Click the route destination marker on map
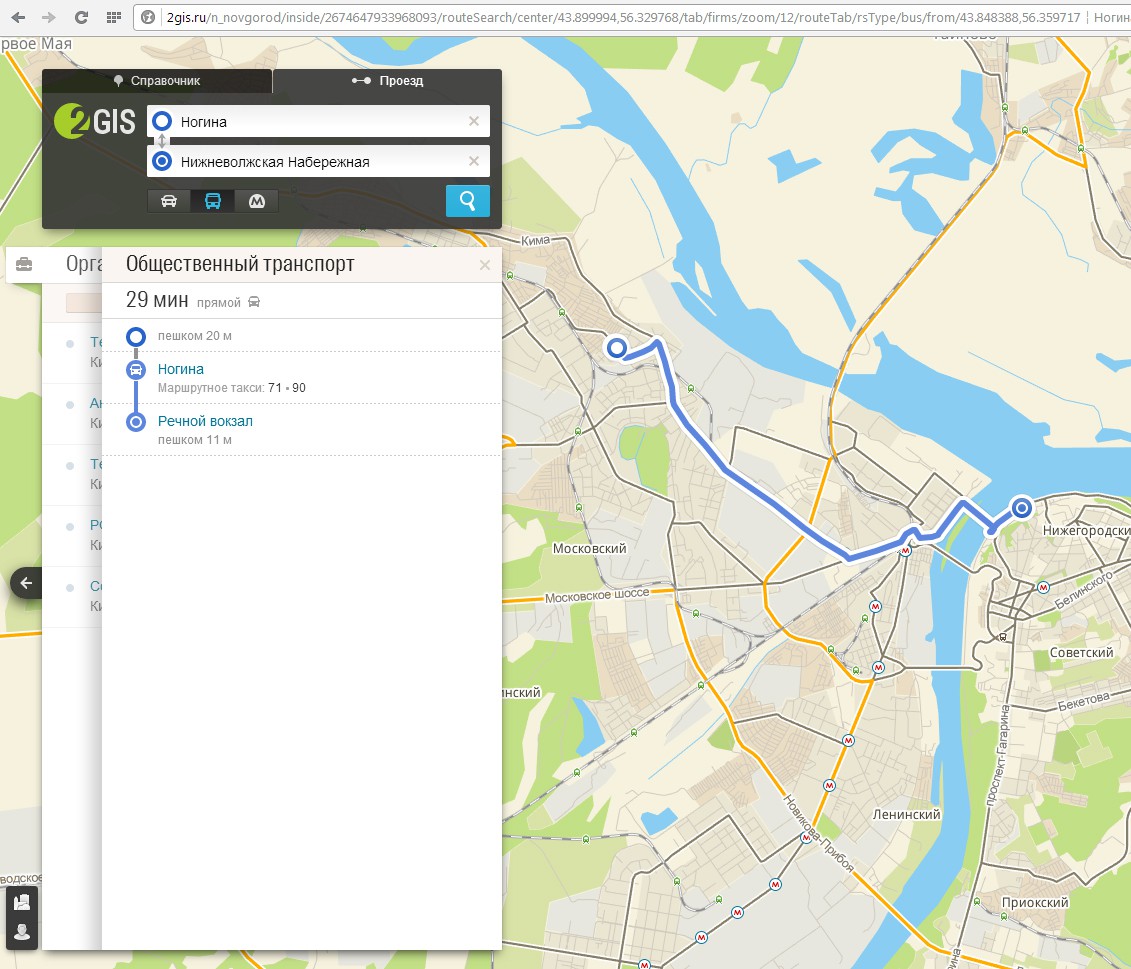Image resolution: width=1131 pixels, height=969 pixels. pyautogui.click(x=1021, y=508)
